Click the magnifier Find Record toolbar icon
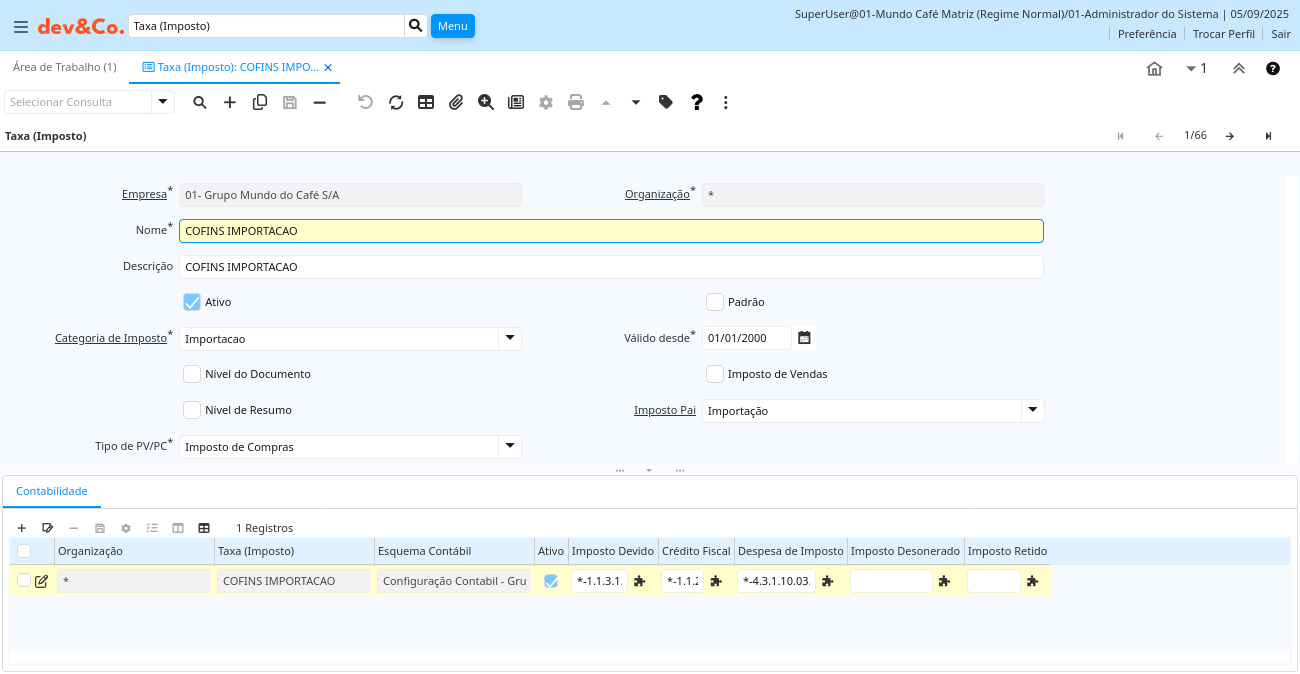This screenshot has width=1300, height=674. 200,102
